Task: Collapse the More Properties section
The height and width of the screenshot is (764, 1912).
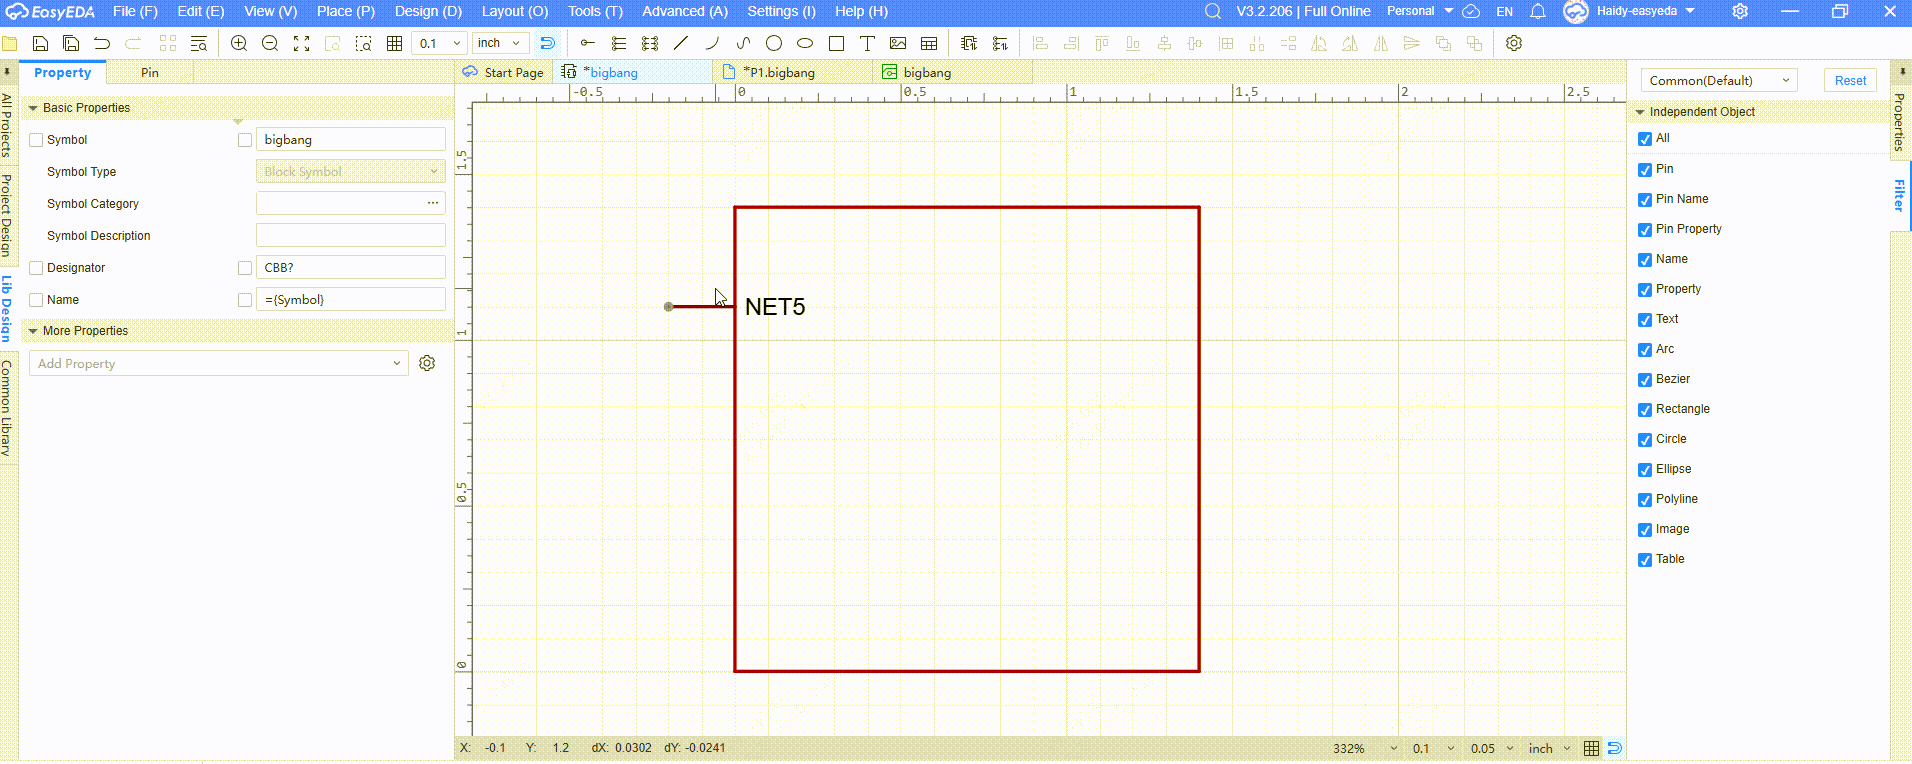Action: point(33,331)
